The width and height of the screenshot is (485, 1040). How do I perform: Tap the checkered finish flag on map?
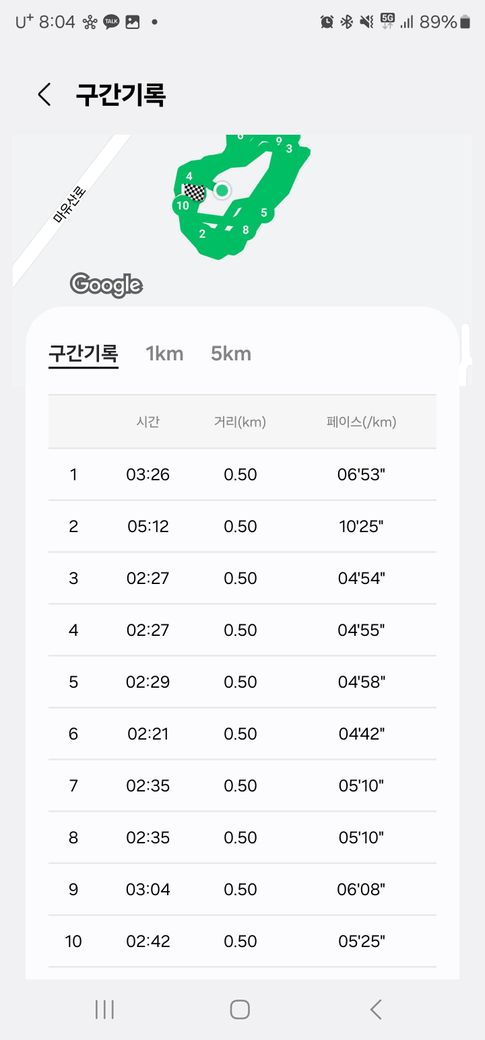(x=194, y=192)
